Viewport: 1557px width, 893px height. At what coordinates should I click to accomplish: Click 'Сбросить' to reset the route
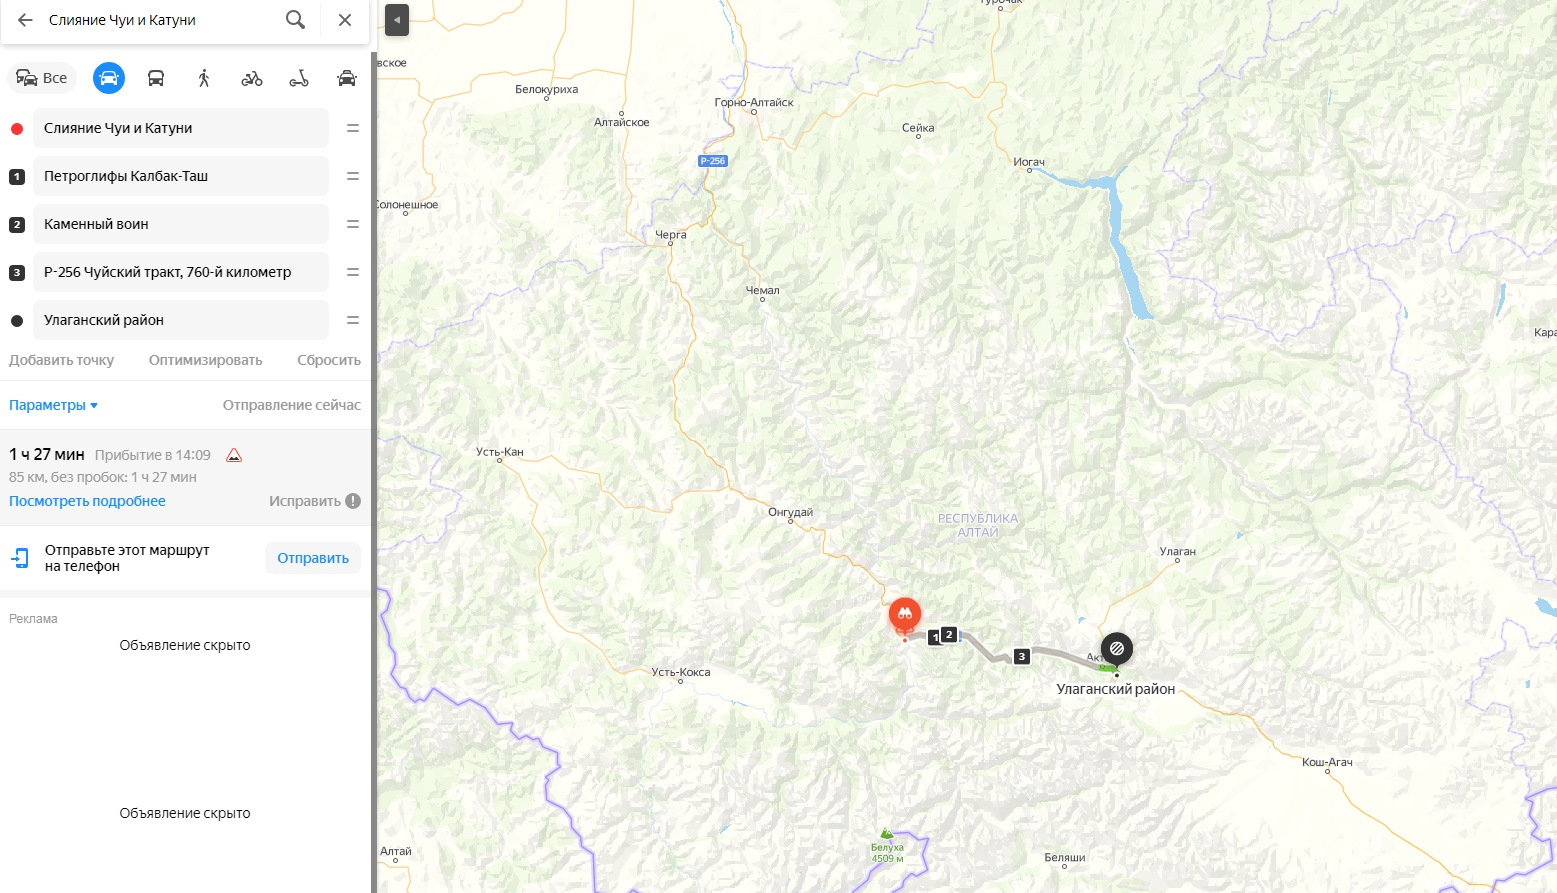coord(329,360)
